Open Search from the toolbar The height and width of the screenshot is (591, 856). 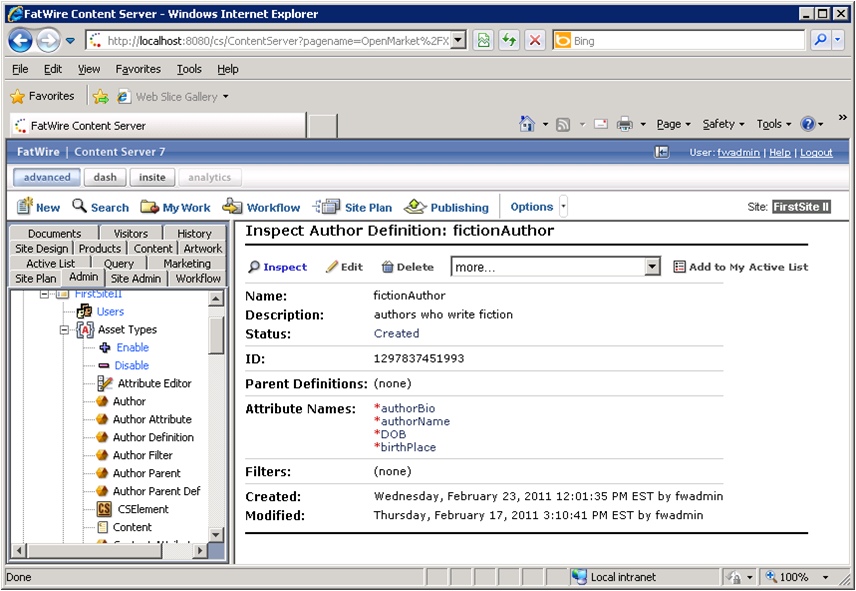(101, 207)
